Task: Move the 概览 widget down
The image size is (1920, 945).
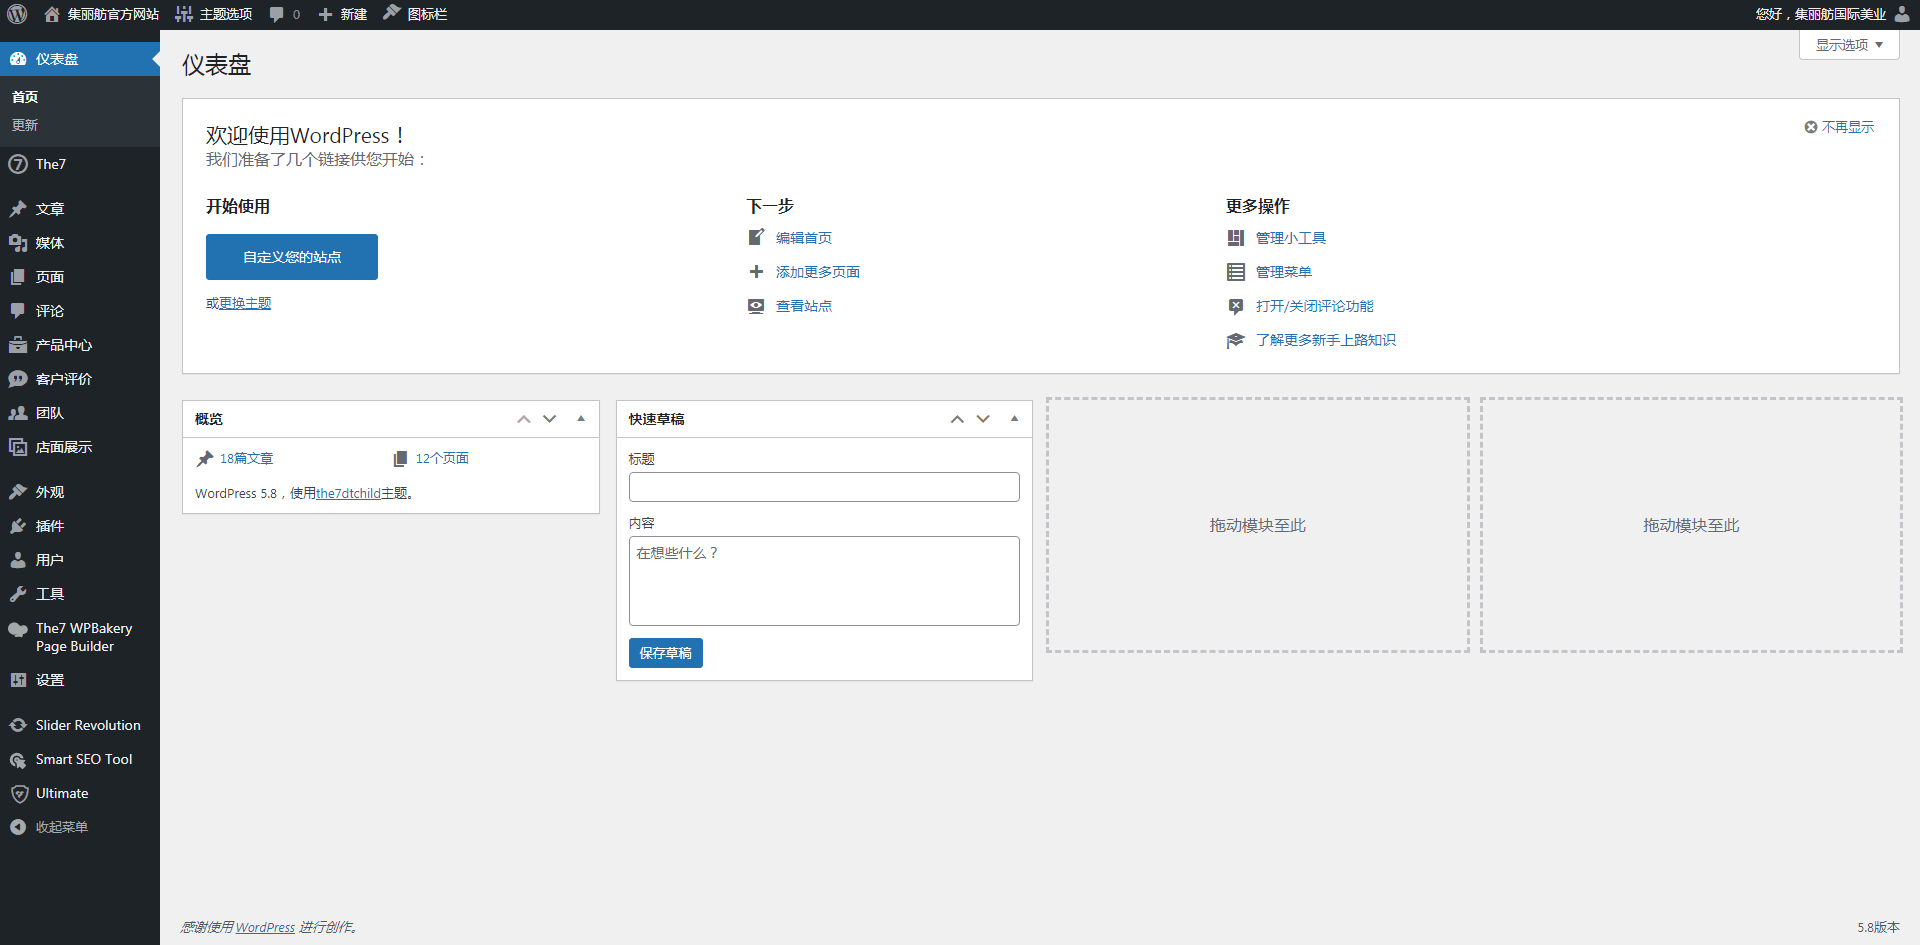Action: 550,419
